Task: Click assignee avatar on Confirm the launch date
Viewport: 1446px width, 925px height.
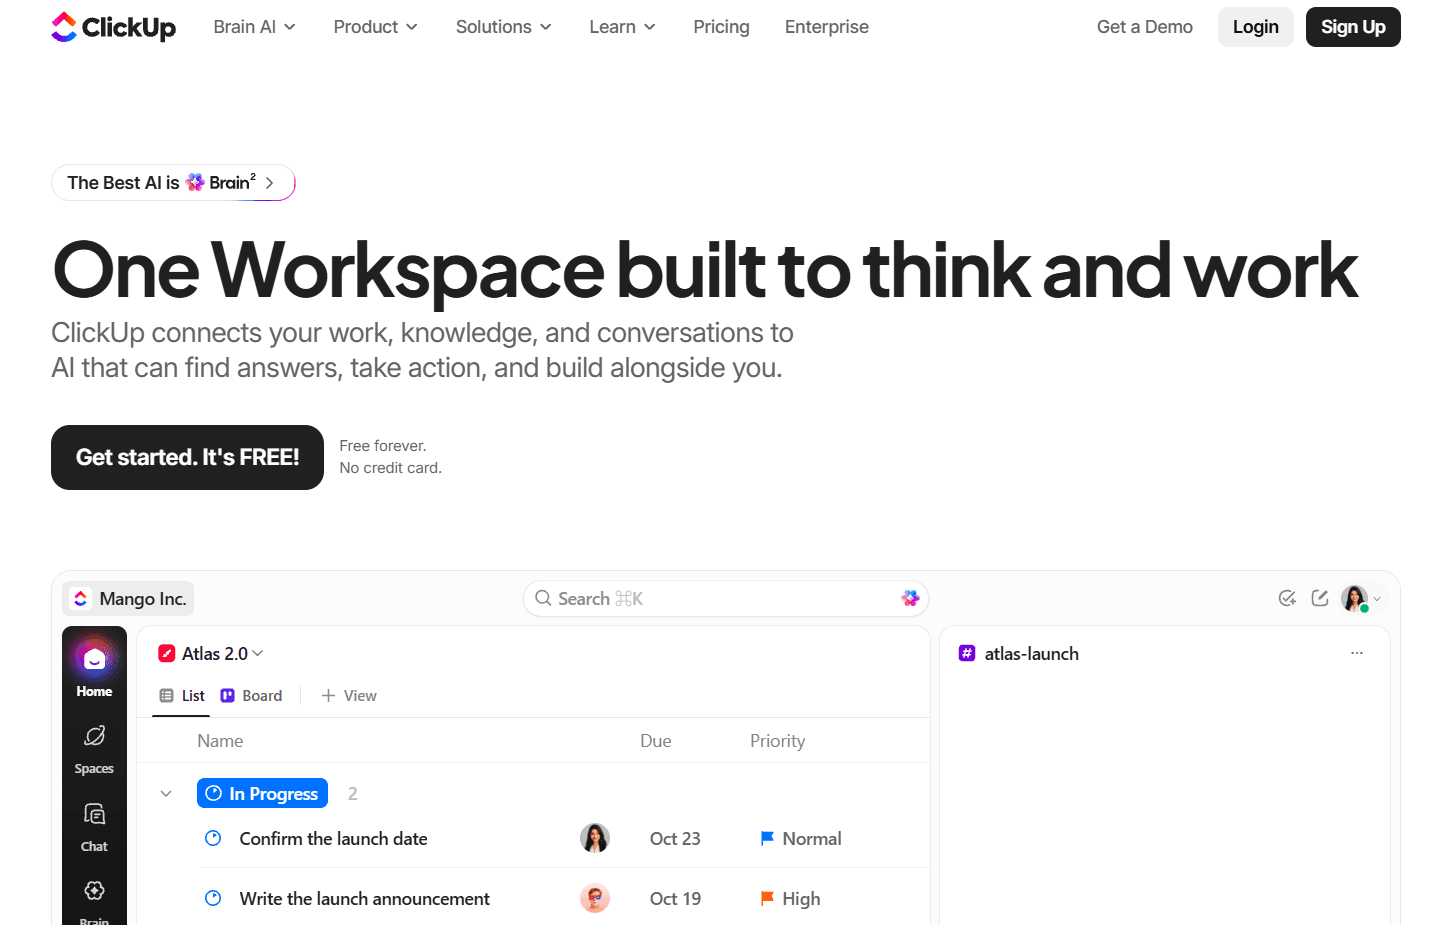Action: (595, 838)
